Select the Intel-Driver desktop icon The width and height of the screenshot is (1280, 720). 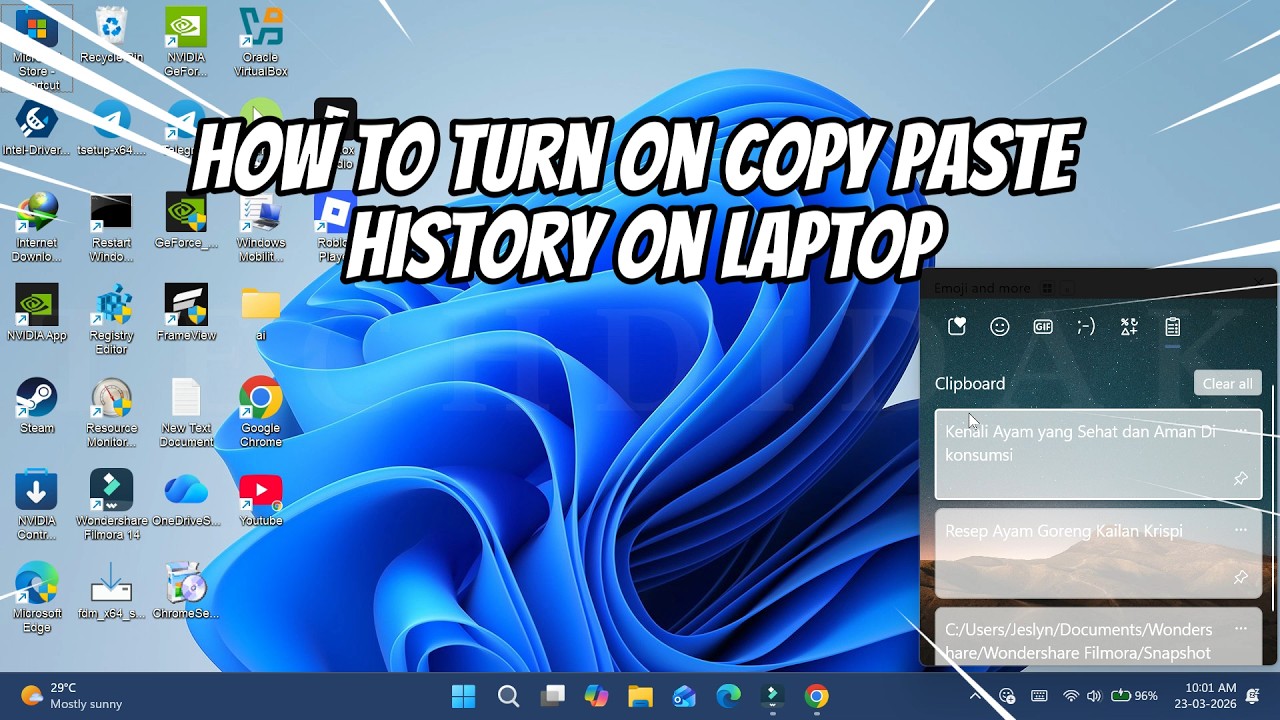point(37,129)
